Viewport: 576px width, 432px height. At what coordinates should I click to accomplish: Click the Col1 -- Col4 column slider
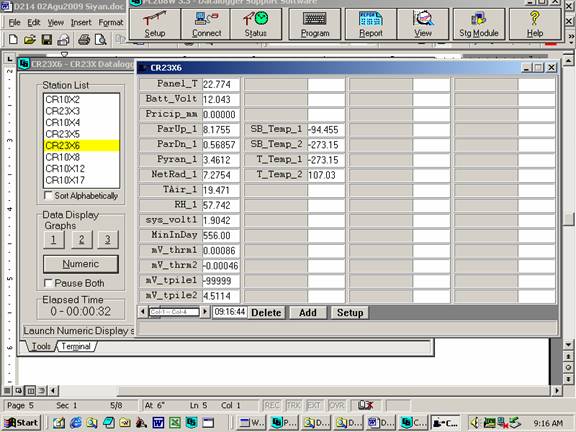pos(174,312)
